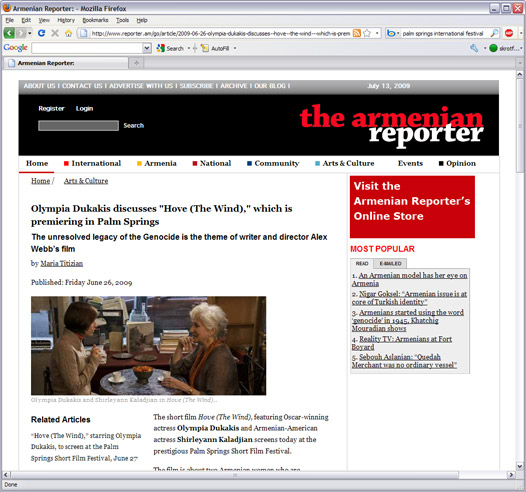526x492 pixels.
Task: Open the Google toolbar wrench settings
Action: click(474, 48)
